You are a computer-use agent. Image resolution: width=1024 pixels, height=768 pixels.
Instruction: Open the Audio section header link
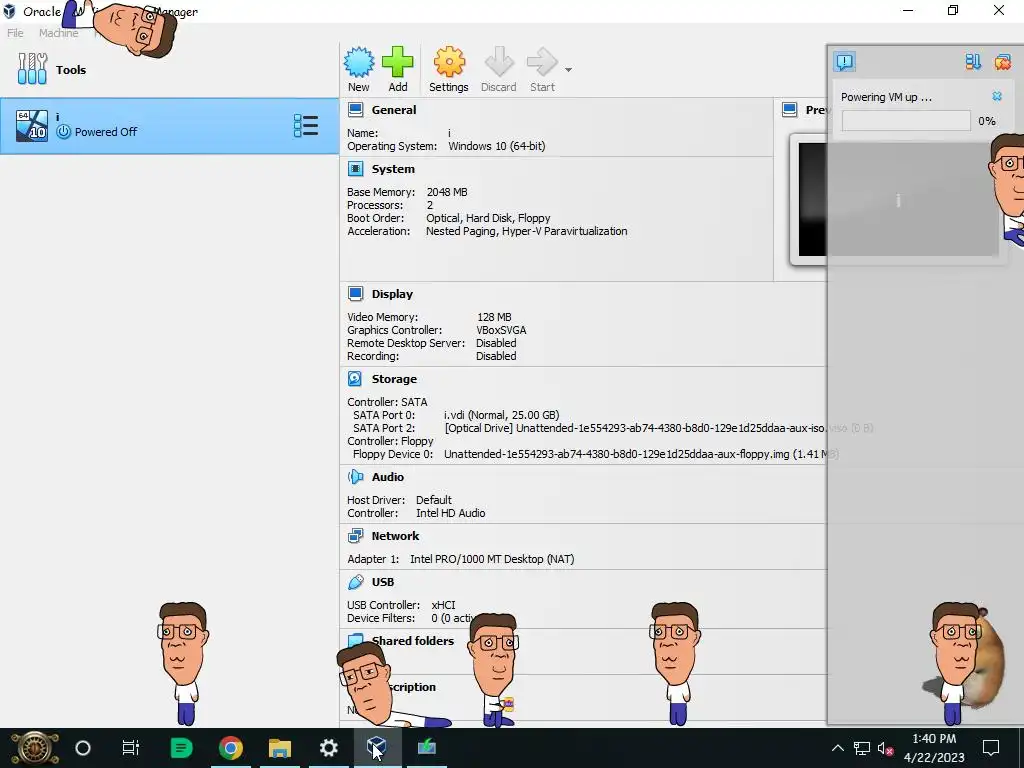pyautogui.click(x=388, y=477)
